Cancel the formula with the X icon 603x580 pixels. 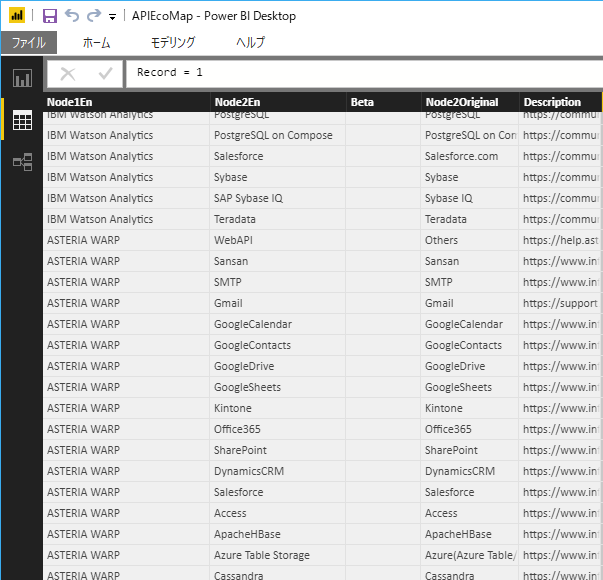(x=68, y=73)
